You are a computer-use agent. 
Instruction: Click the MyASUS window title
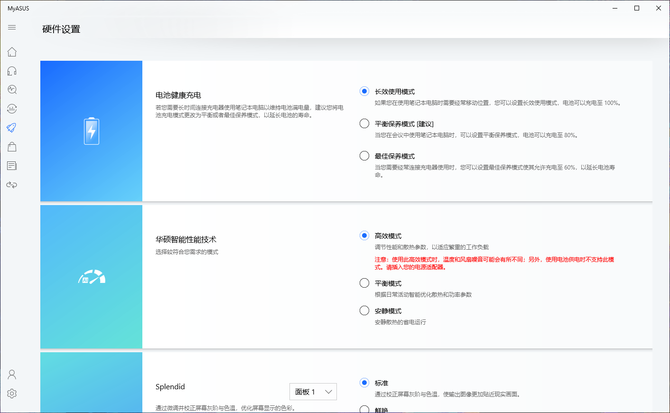pos(18,9)
